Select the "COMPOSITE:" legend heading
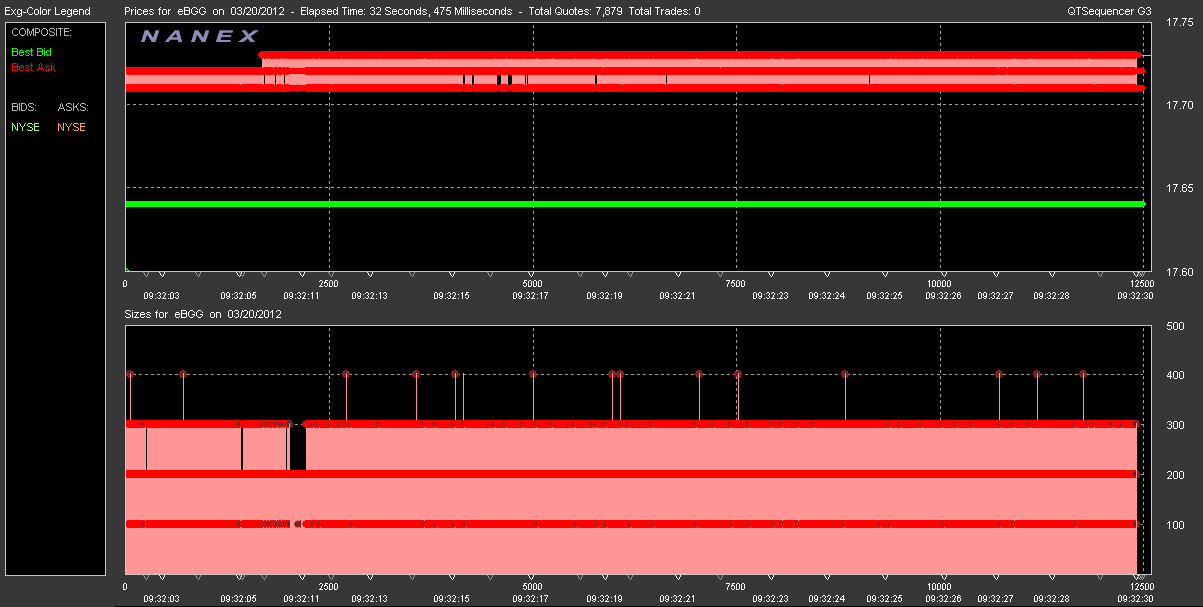 [x=41, y=32]
